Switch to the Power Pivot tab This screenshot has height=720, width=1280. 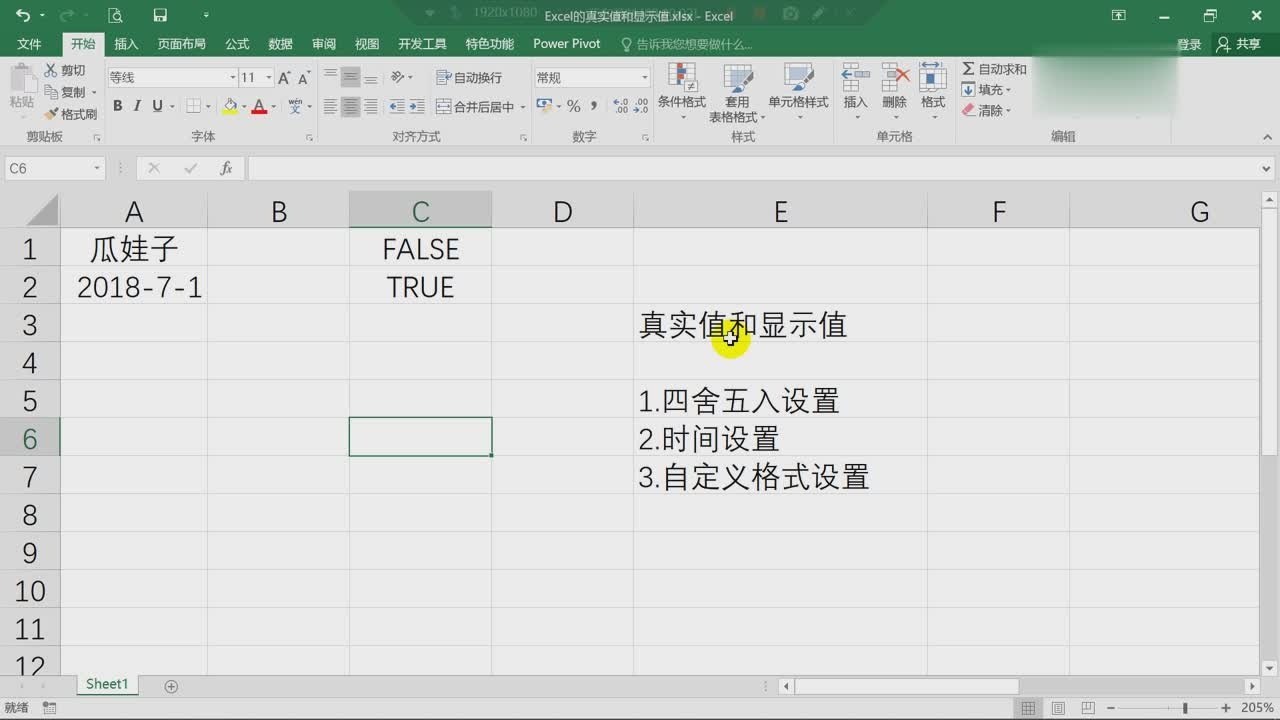pos(567,44)
